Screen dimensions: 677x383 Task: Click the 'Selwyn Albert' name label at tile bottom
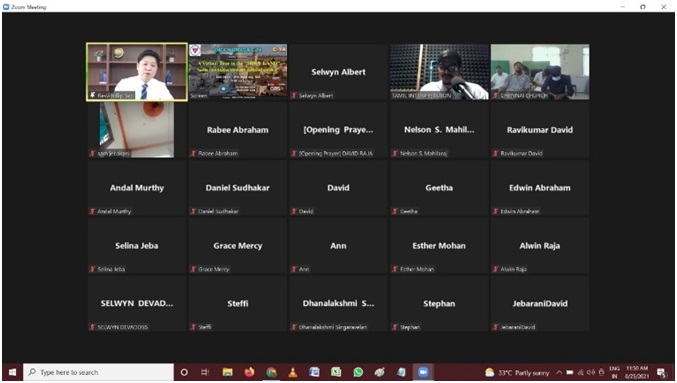[316, 95]
